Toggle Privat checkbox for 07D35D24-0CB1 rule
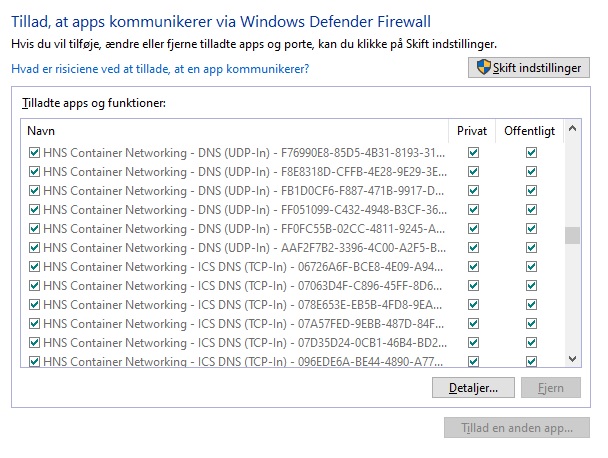The width and height of the screenshot is (608, 458). (473, 342)
